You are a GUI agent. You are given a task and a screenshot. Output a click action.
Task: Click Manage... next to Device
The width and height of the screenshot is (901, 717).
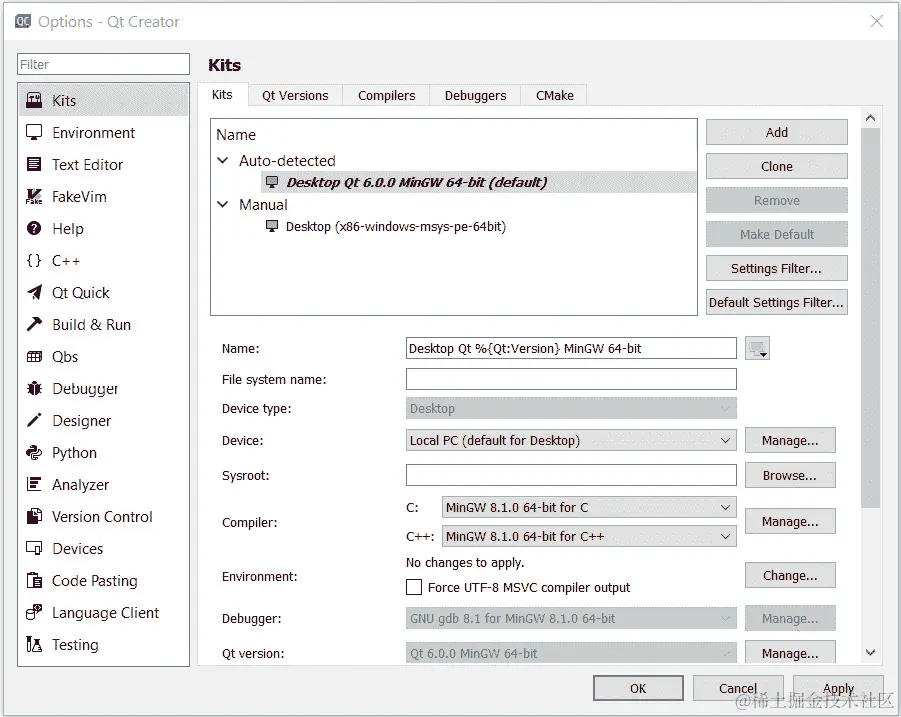click(x=790, y=441)
